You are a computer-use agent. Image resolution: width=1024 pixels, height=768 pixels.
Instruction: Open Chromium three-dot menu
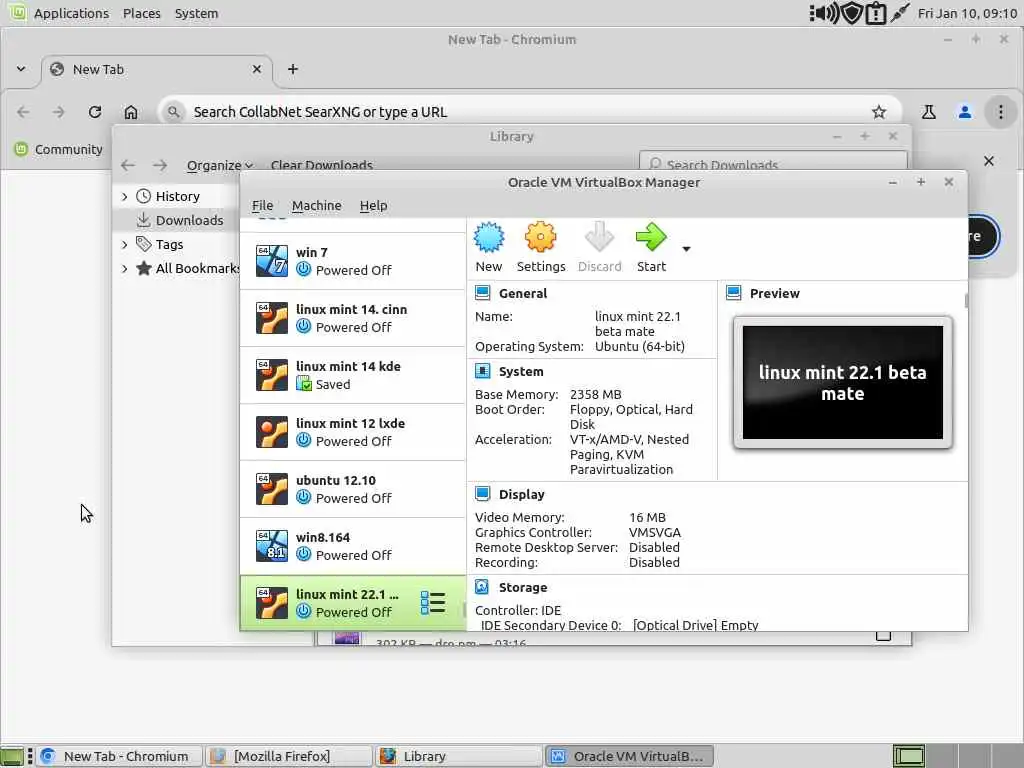click(x=1000, y=112)
